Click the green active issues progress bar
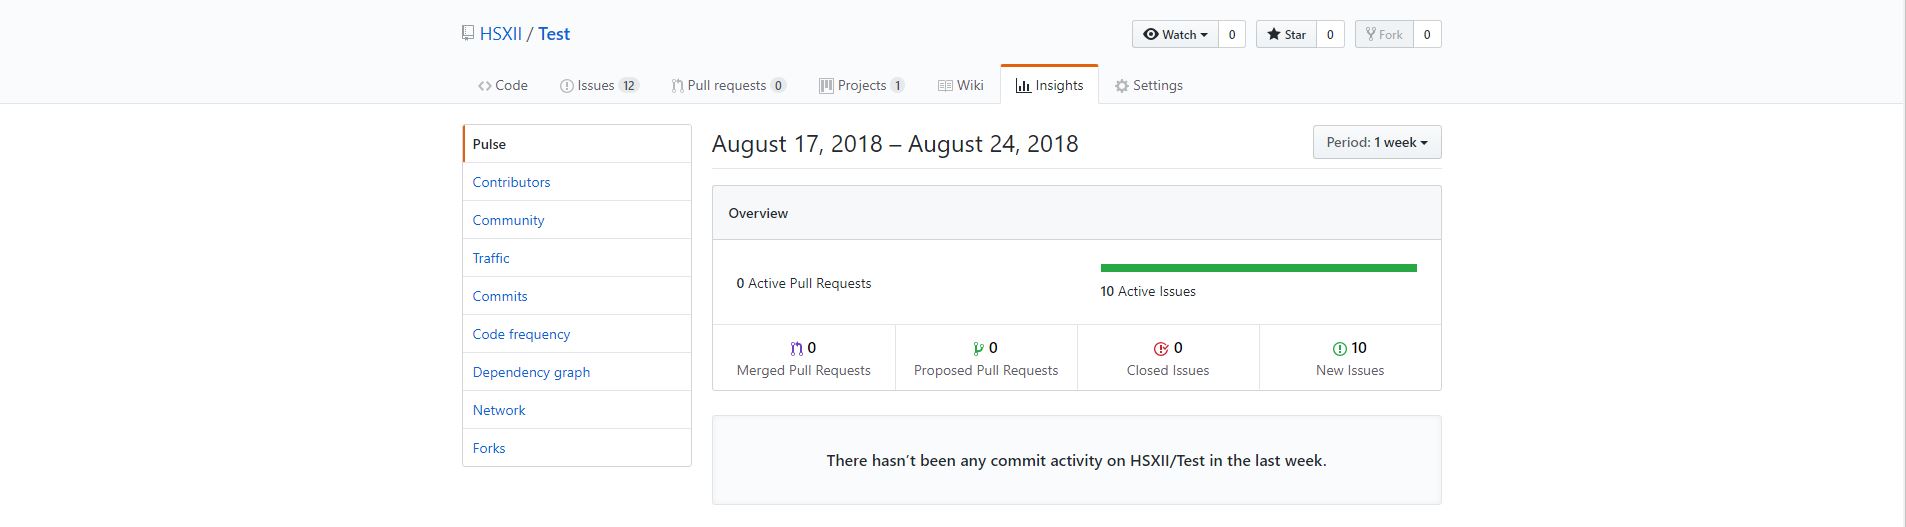Viewport: 1906px width, 527px height. point(1258,268)
